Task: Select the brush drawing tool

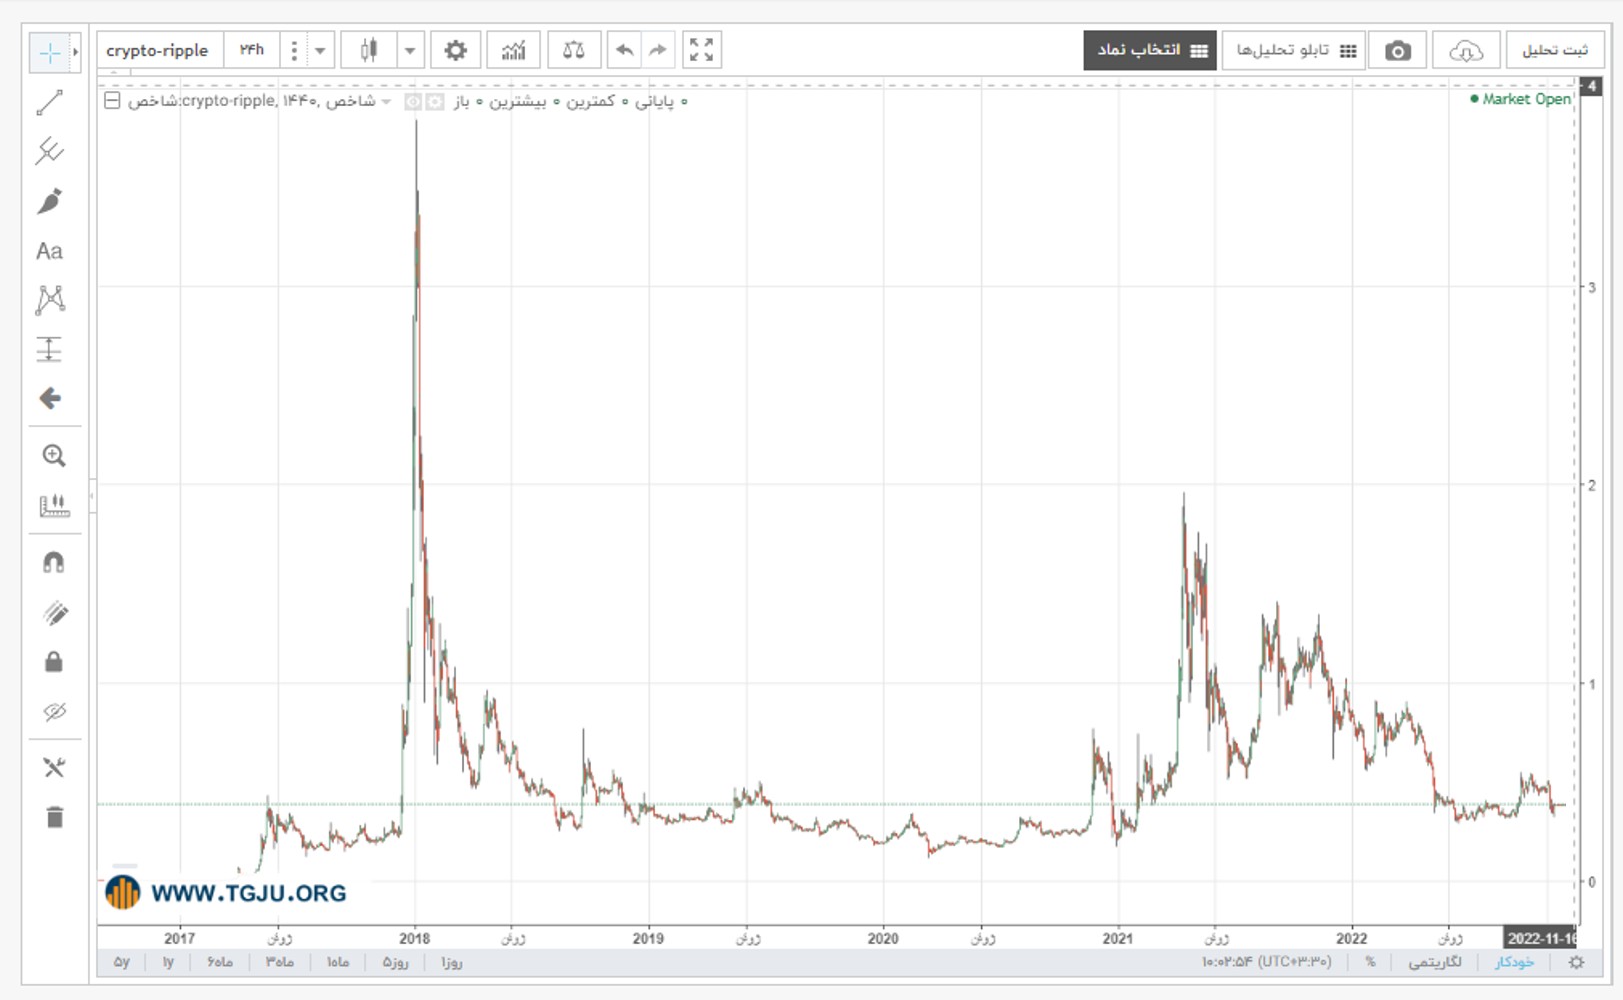Action: click(x=50, y=201)
